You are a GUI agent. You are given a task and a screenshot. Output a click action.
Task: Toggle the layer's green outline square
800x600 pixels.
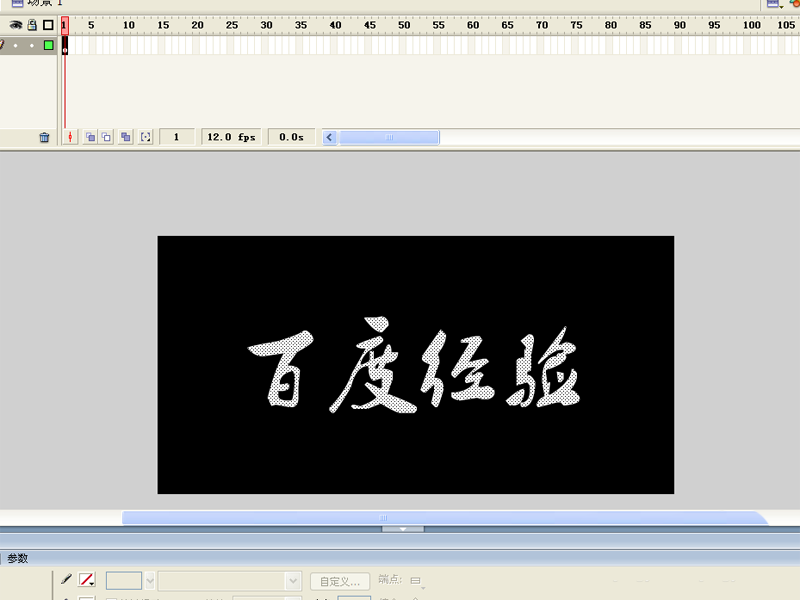pos(48,45)
